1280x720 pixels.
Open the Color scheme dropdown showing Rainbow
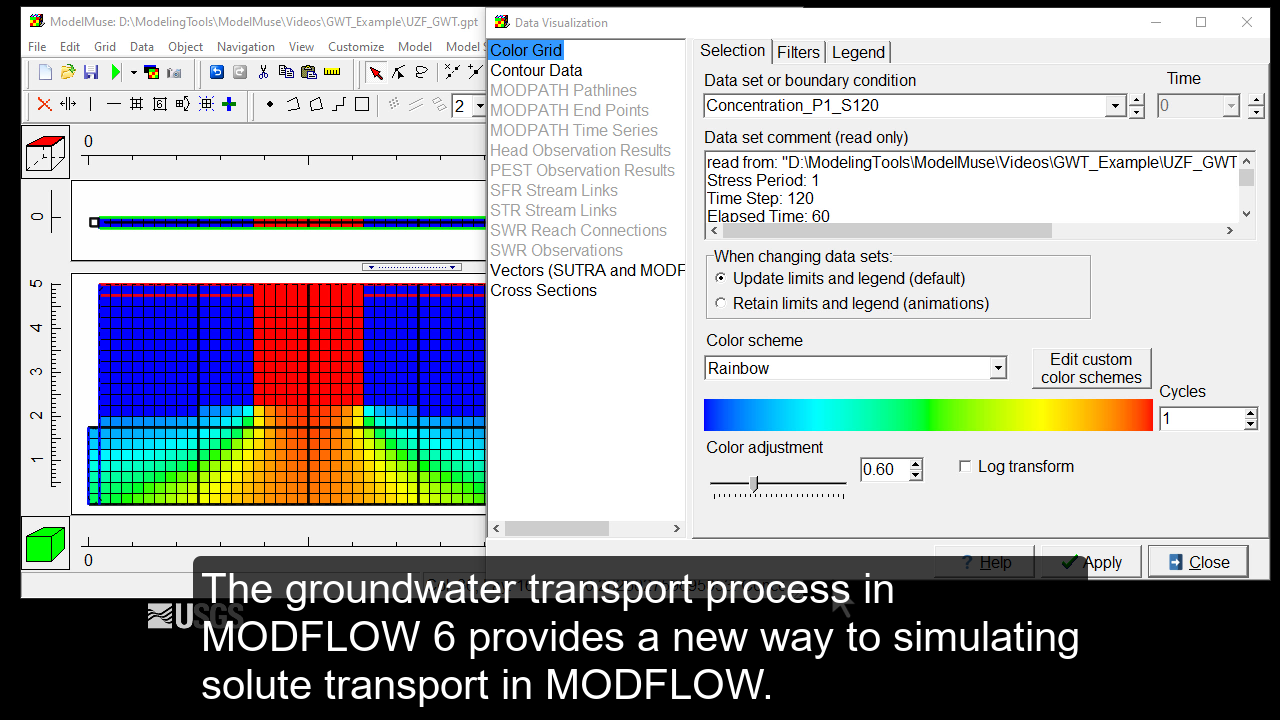(997, 368)
